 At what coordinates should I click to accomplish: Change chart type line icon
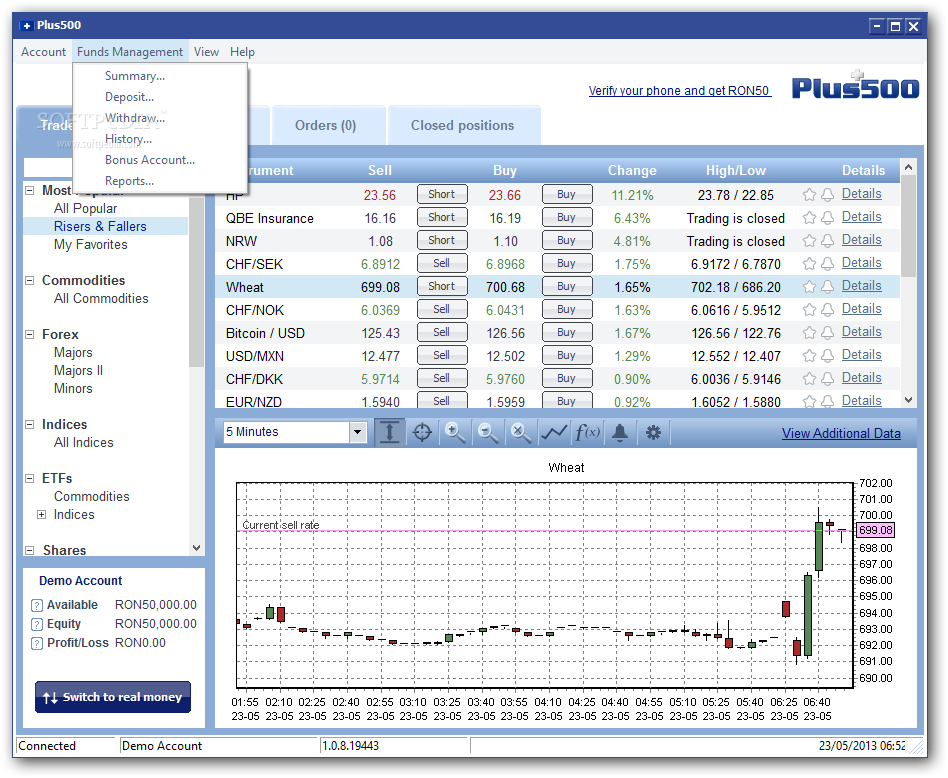554,433
